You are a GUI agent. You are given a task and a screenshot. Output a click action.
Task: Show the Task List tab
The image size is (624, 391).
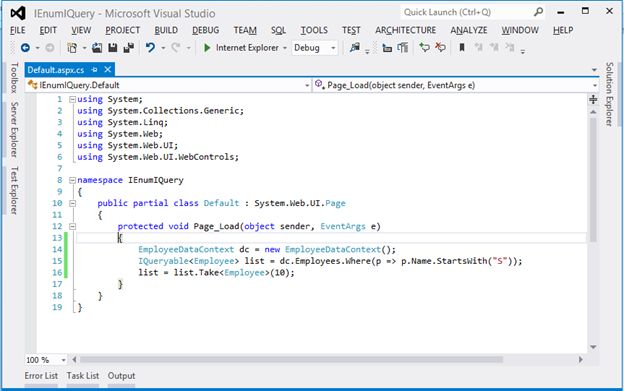pyautogui.click(x=83, y=376)
